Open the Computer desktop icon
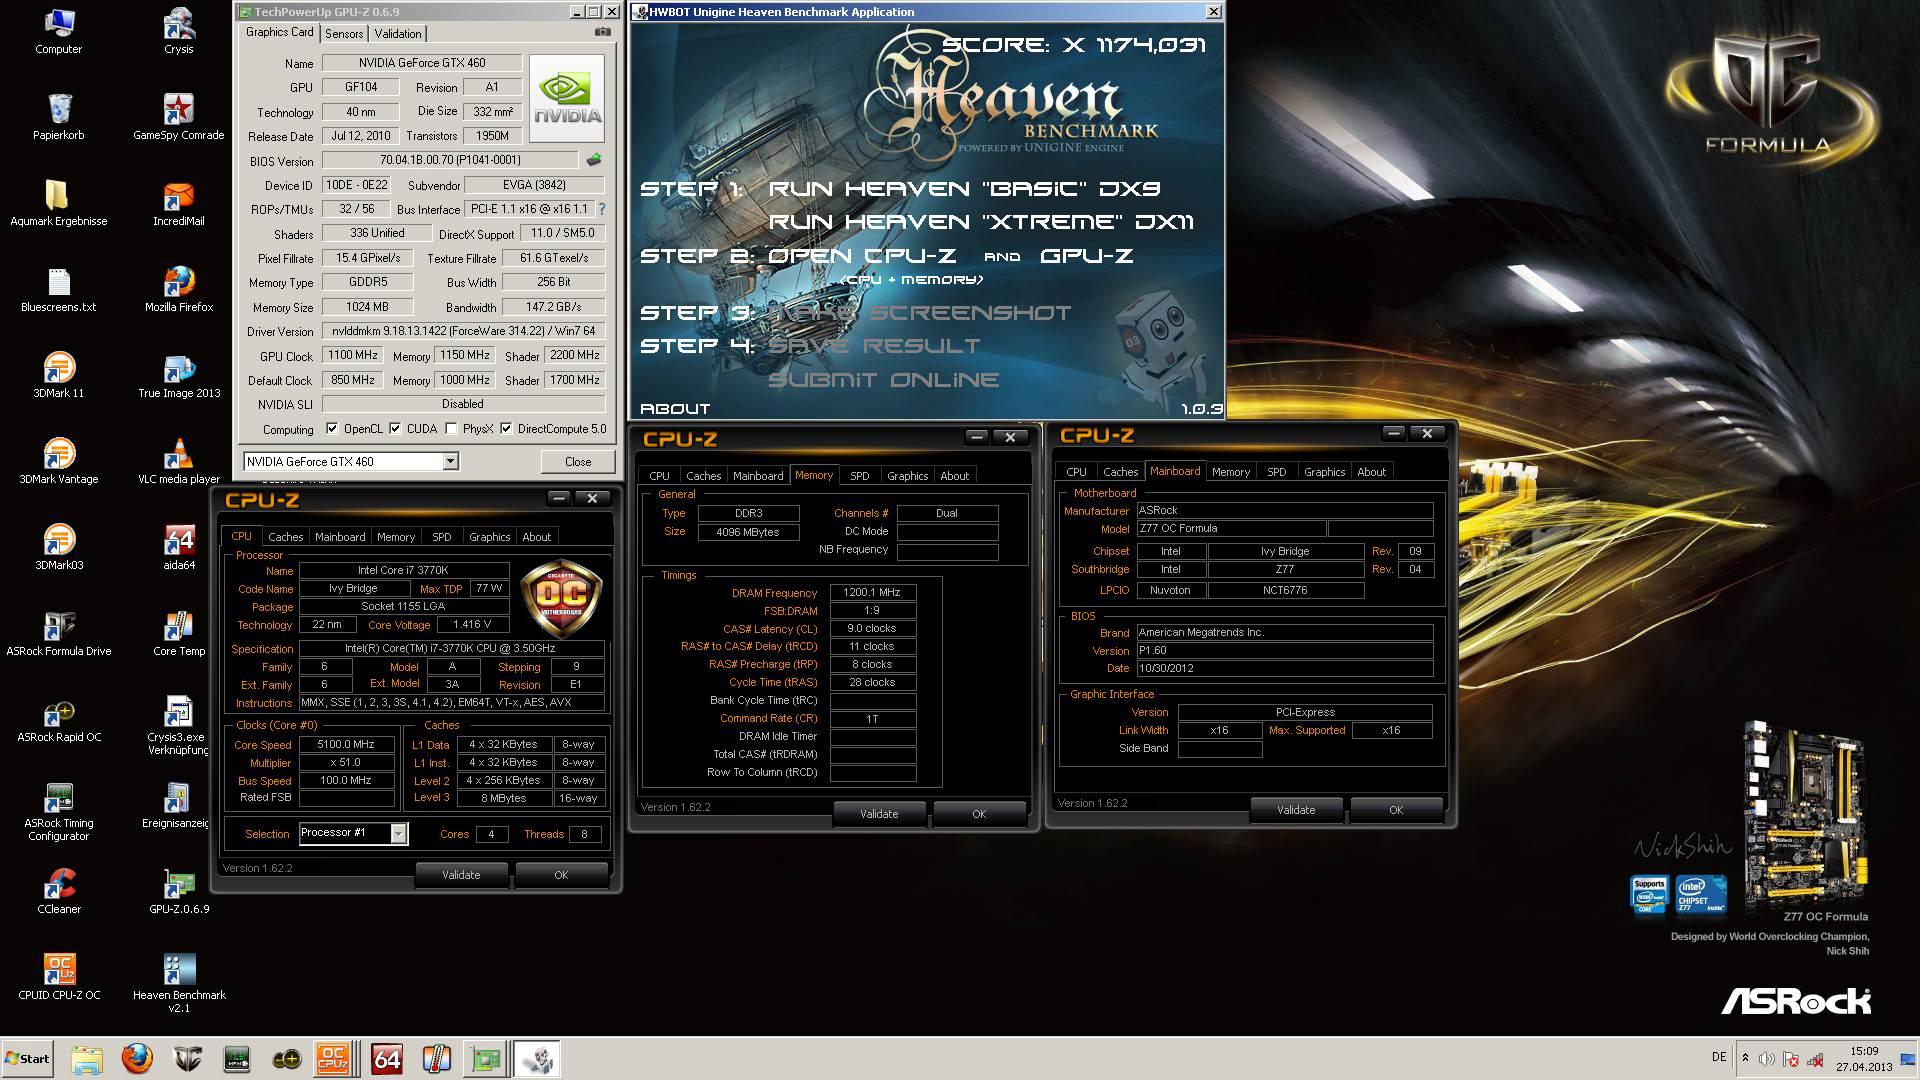Image resolution: width=1920 pixels, height=1080 pixels. pyautogui.click(x=59, y=31)
